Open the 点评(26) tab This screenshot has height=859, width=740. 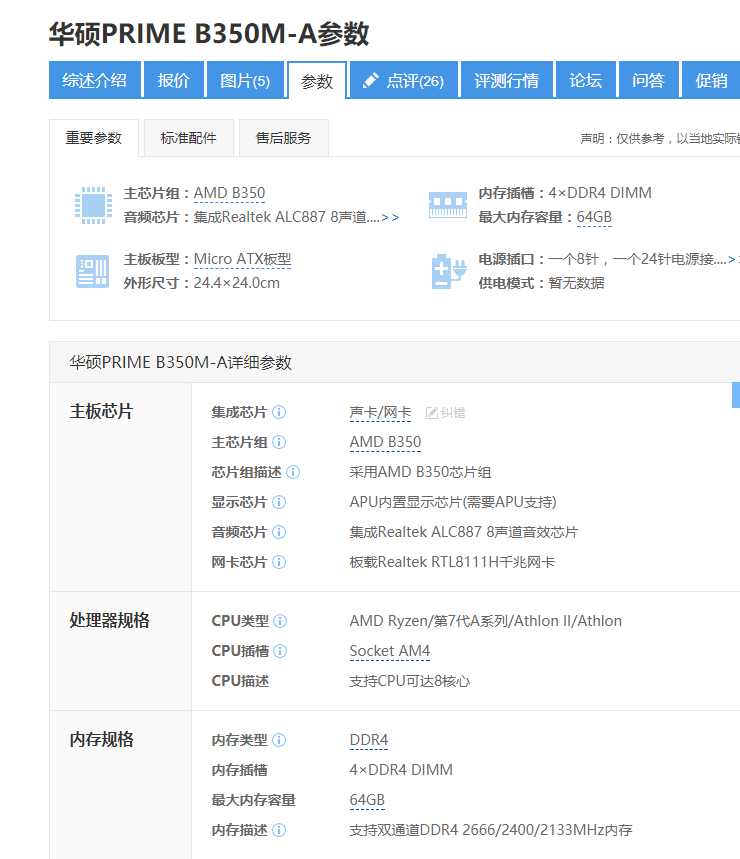pos(404,81)
